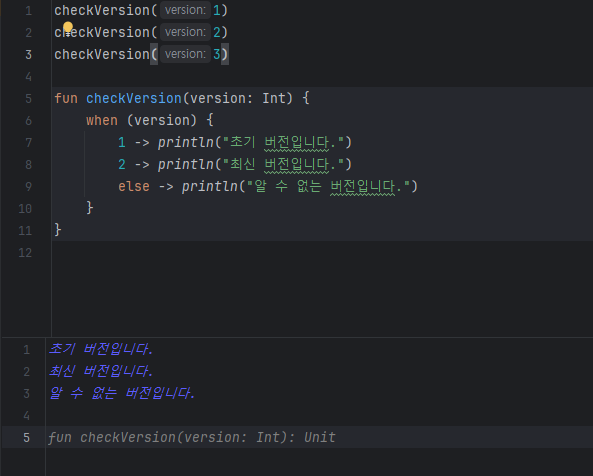Click println on editor line 8
The height and width of the screenshot is (476, 593).
[x=186, y=164]
